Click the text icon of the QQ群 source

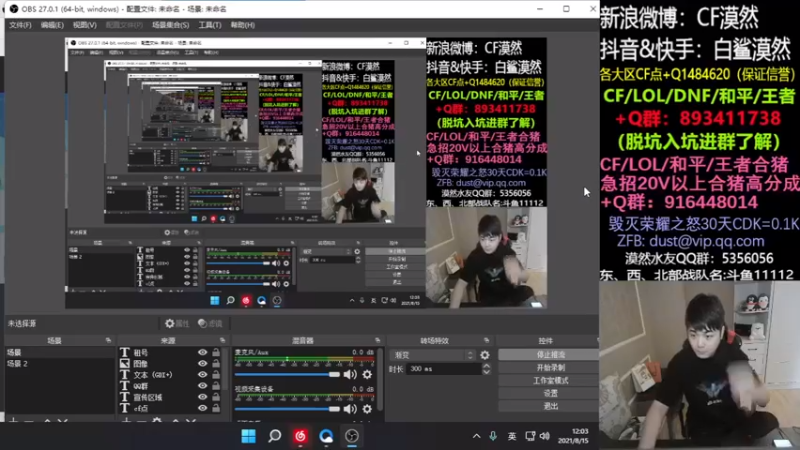[x=125, y=386]
